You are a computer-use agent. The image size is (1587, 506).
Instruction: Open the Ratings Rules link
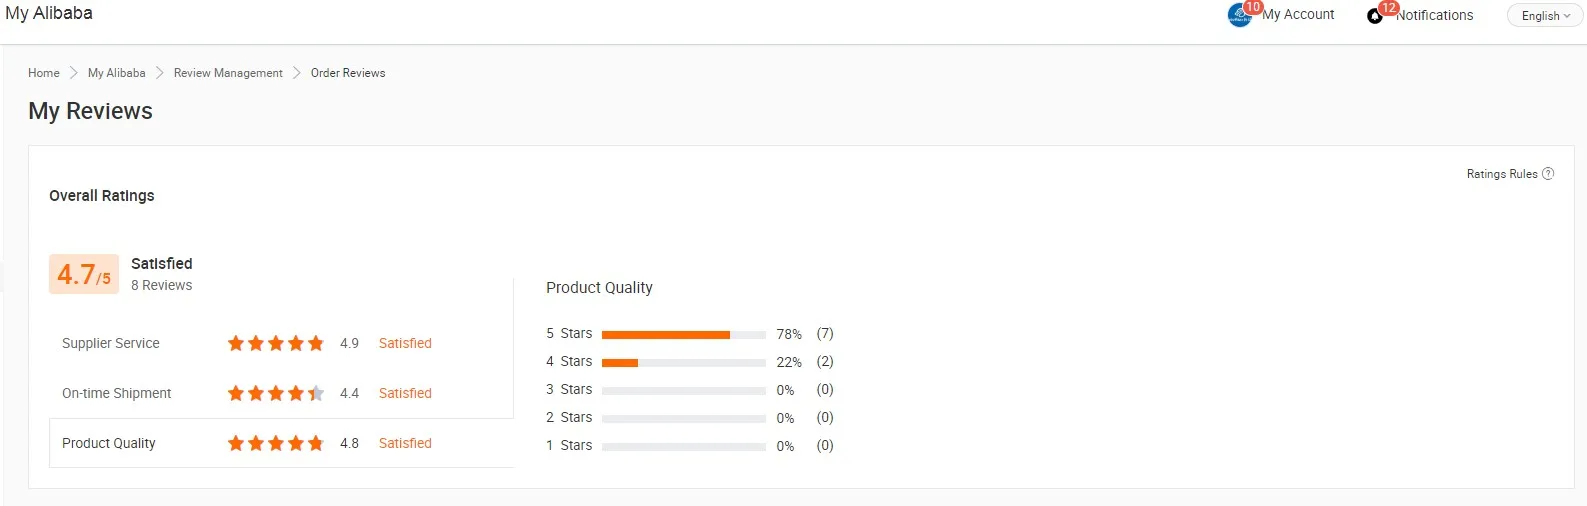1501,174
